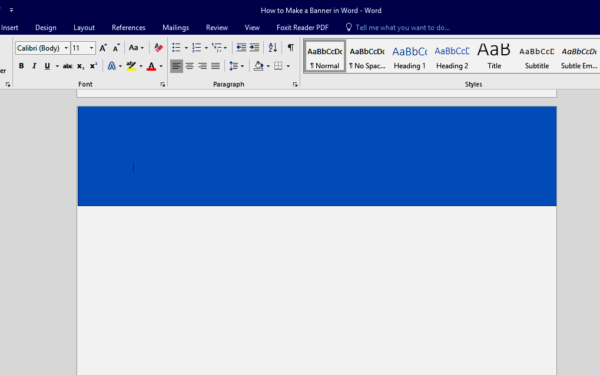600x375 pixels.
Task: Open the font size dropdown
Action: point(91,48)
